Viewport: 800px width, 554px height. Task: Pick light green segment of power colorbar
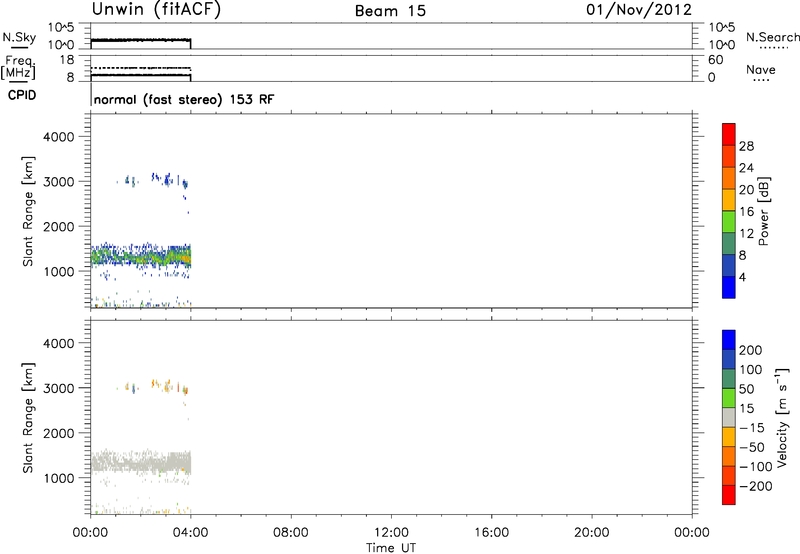pos(729,221)
